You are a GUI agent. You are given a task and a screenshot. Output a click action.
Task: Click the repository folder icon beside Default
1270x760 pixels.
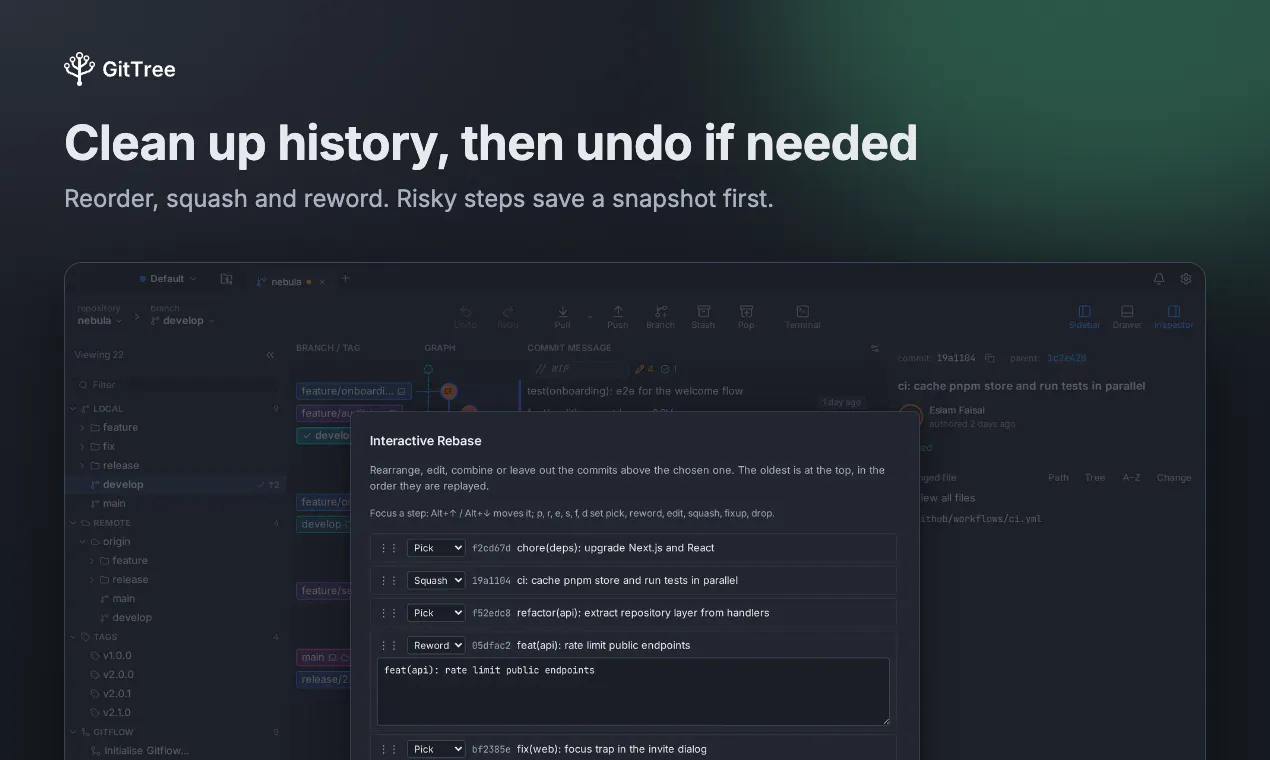tap(226, 279)
